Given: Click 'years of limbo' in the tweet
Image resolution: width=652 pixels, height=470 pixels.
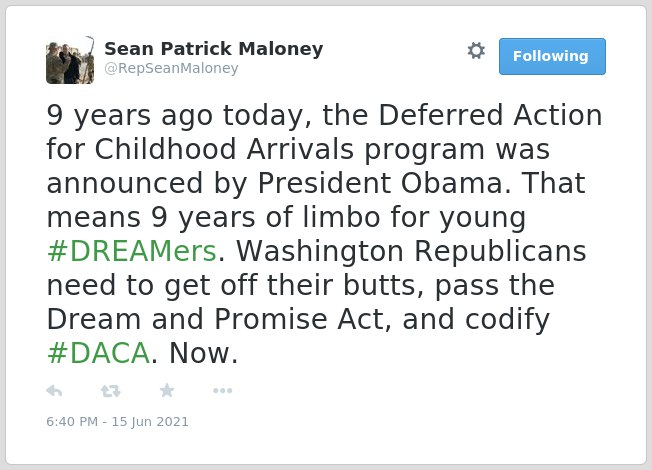Looking at the screenshot, I should click(x=279, y=217).
